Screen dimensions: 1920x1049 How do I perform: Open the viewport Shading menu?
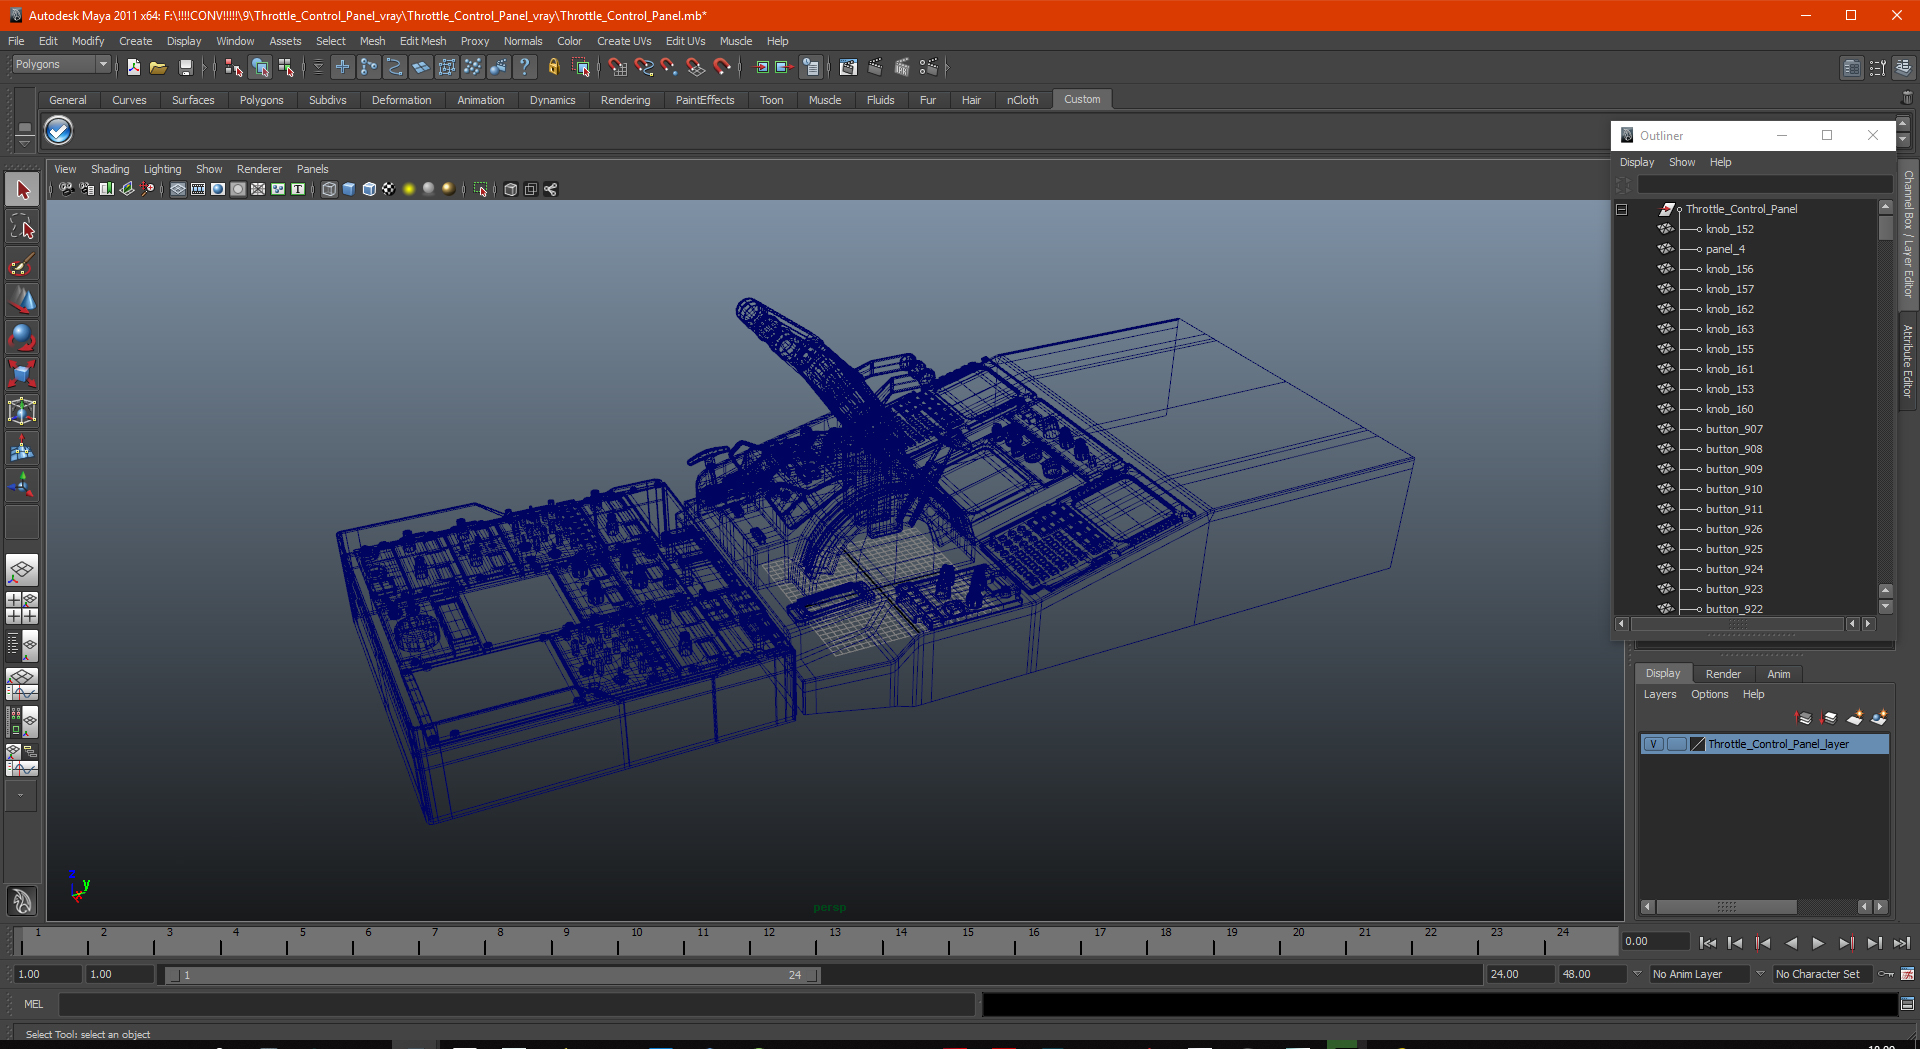(110, 169)
